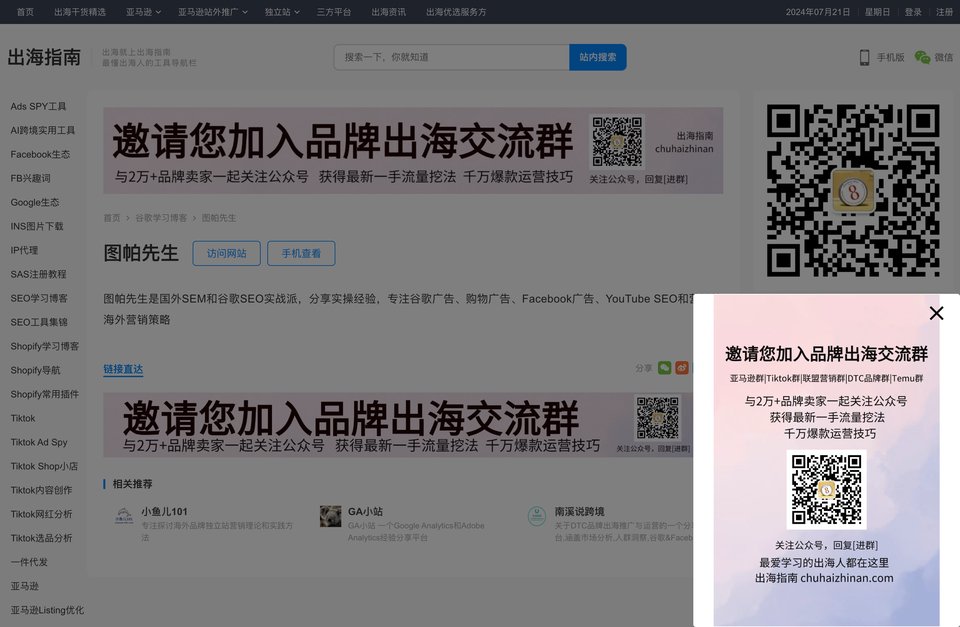The width and height of the screenshot is (960, 627).
Task: Click 谷歌学习博客 breadcrumb link
Action: [161, 218]
